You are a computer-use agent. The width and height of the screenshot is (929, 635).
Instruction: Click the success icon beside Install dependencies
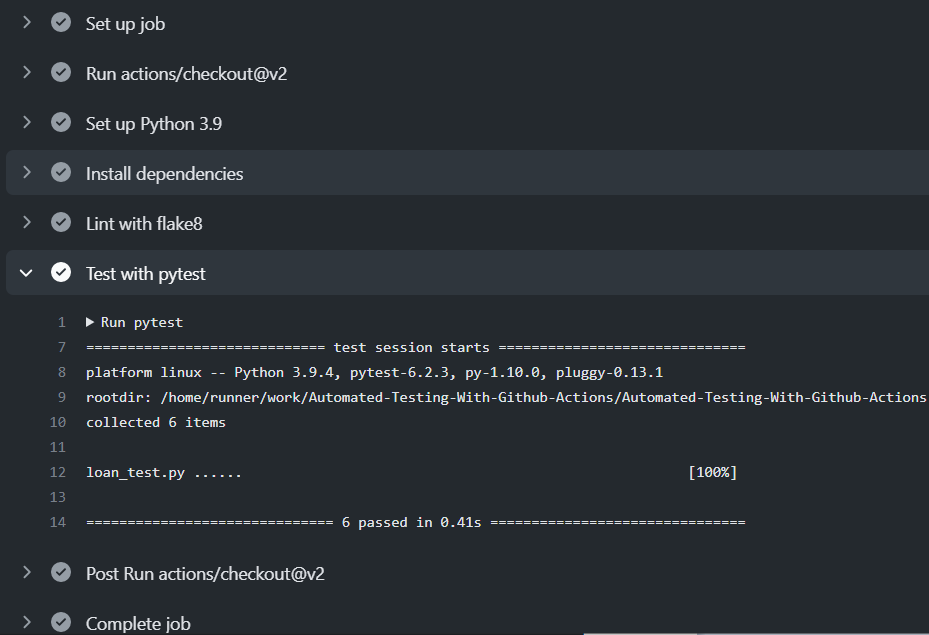pyautogui.click(x=61, y=173)
